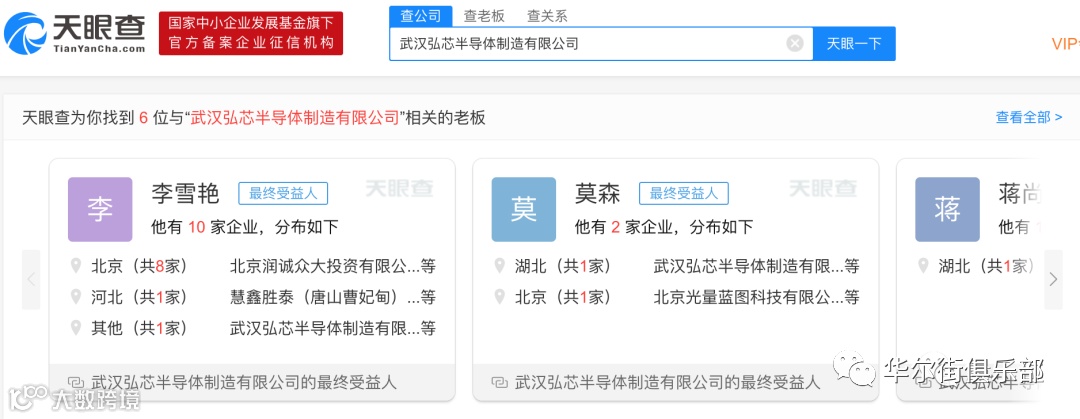Click the location pin beside 莫森's 北京（共1家）

point(499,297)
